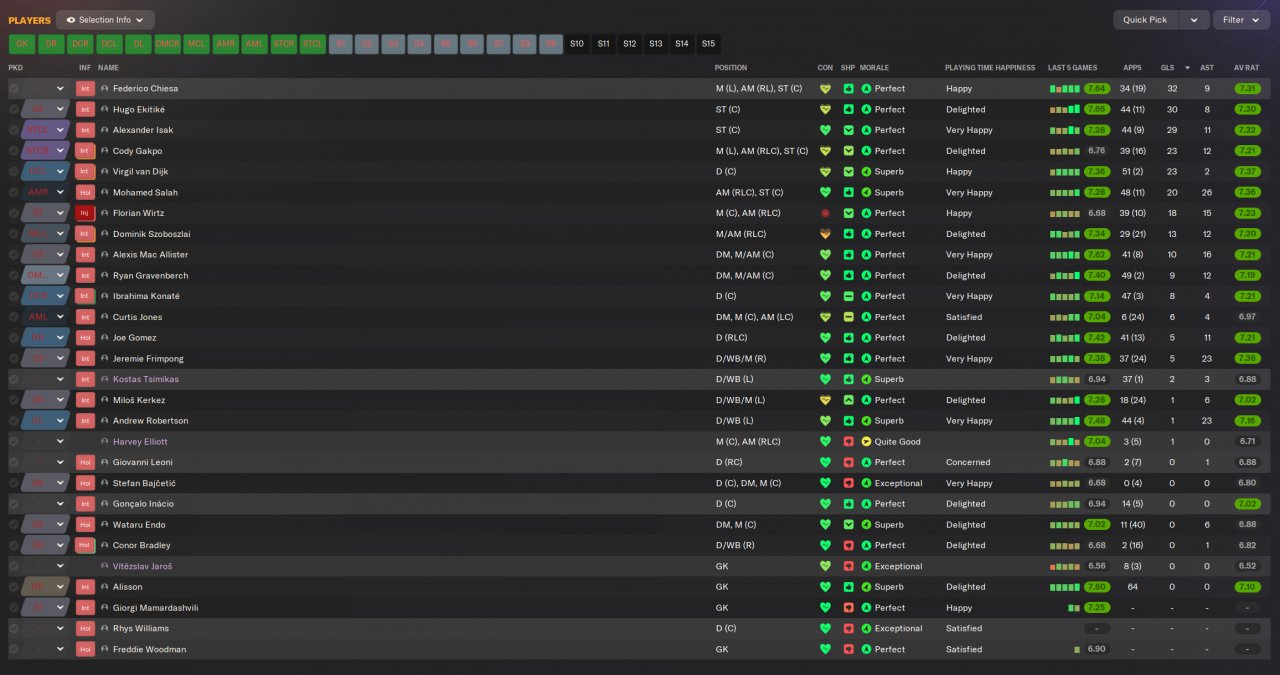The image size is (1280, 675).
Task: Open the Jeremie Frimpong player name
Action: (x=148, y=358)
